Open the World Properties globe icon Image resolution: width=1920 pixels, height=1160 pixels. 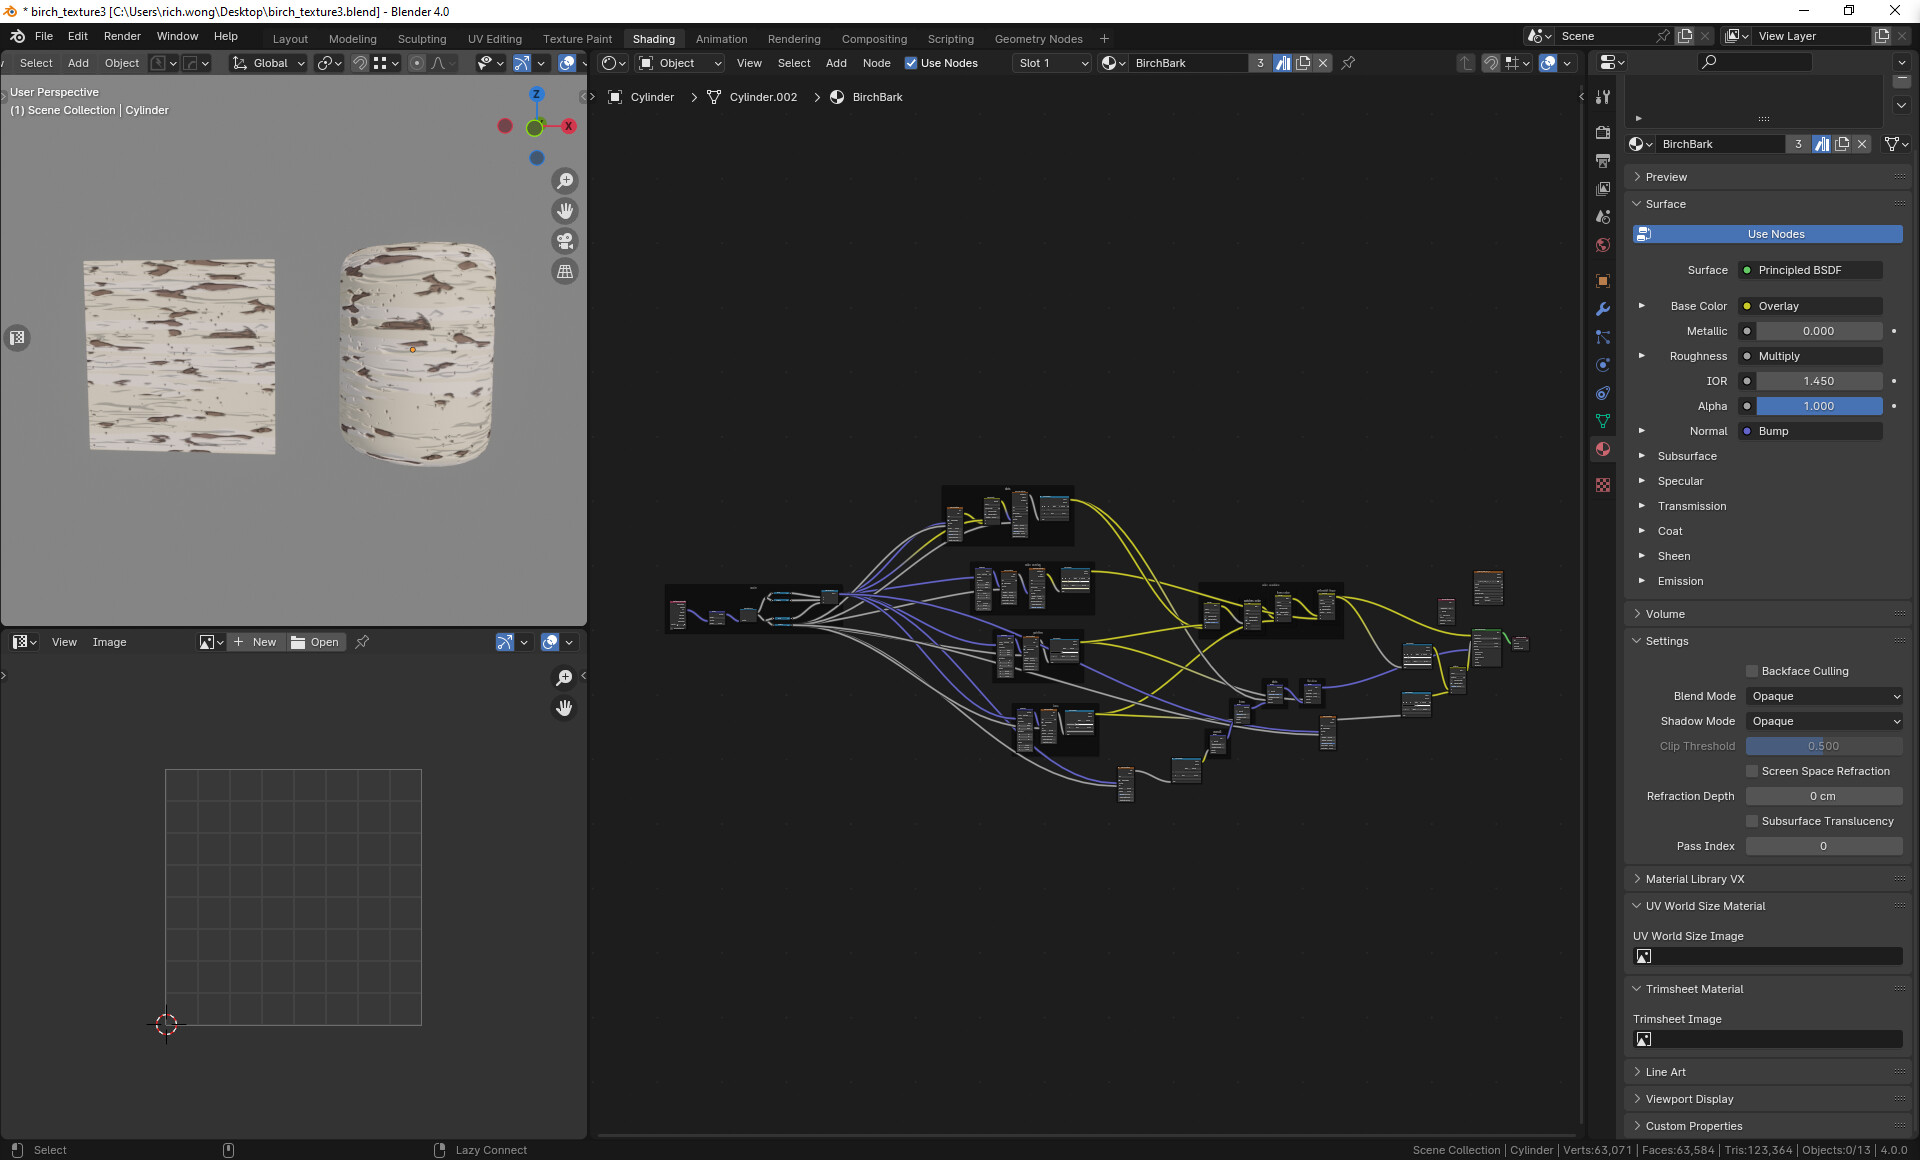click(x=1603, y=245)
